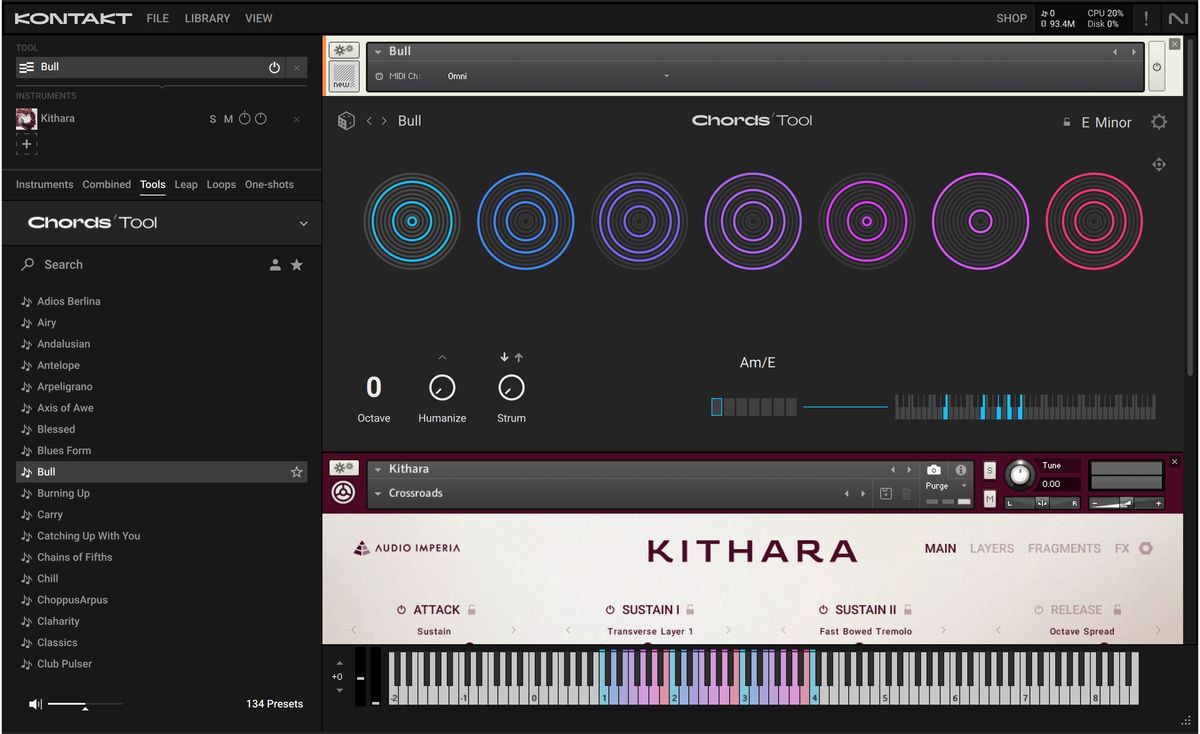Click the magnifying glass search icon
Viewport: 1200px width, 734px height.
(27, 264)
